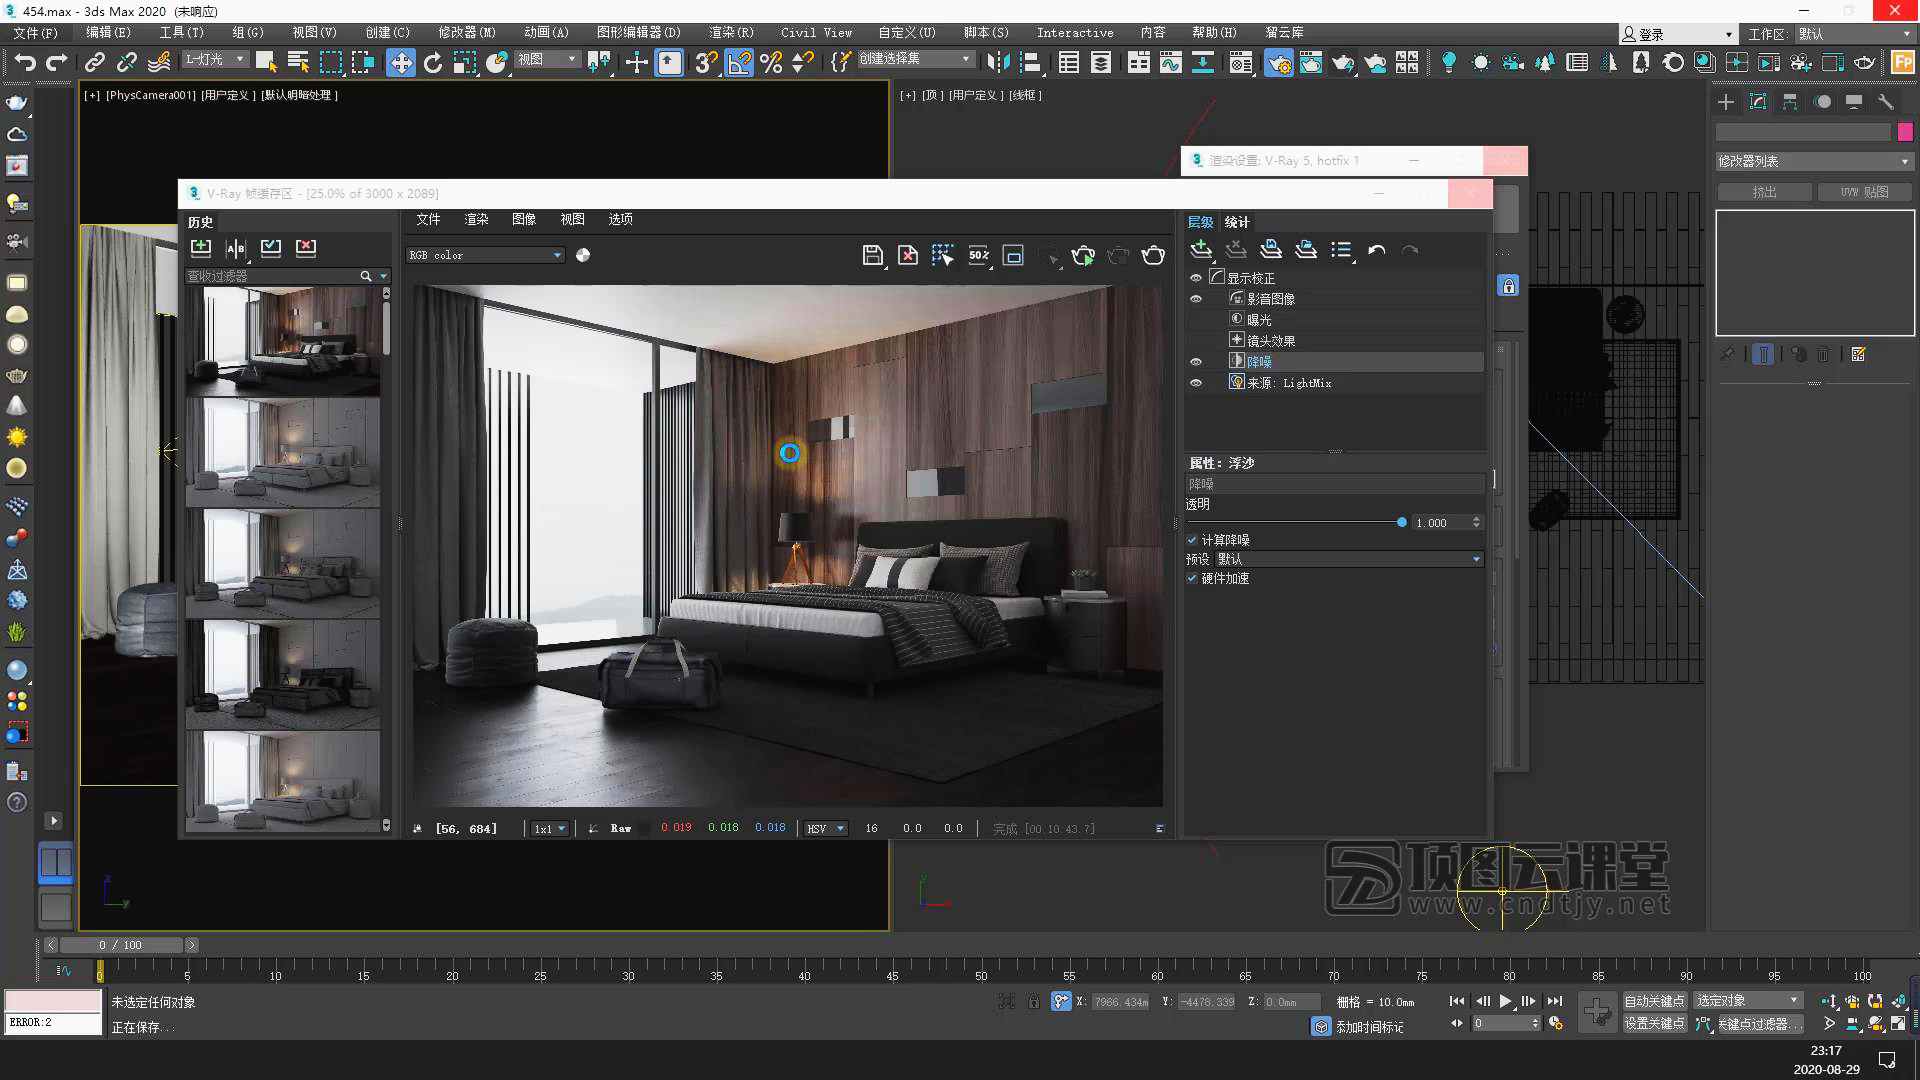
Task: Disable the 硬件加速 checkbox
Action: tap(1192, 579)
